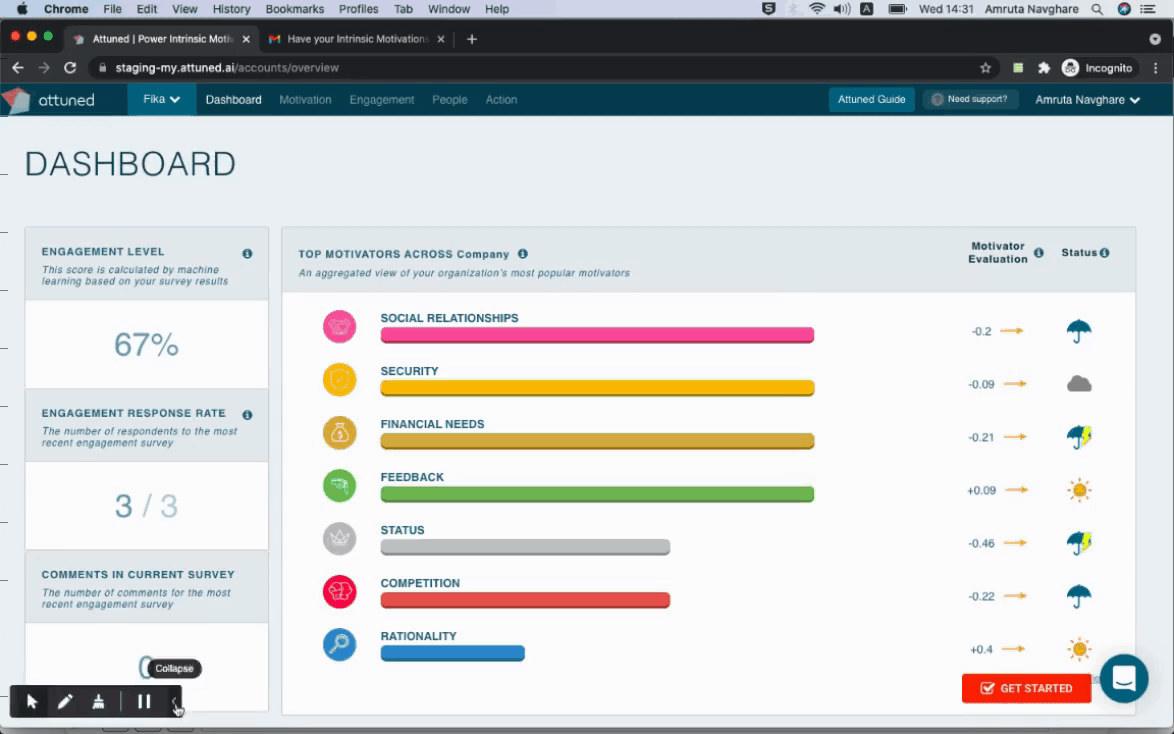Click the Attuned Guide button
Viewport: 1174px width, 734px height.
(872, 100)
